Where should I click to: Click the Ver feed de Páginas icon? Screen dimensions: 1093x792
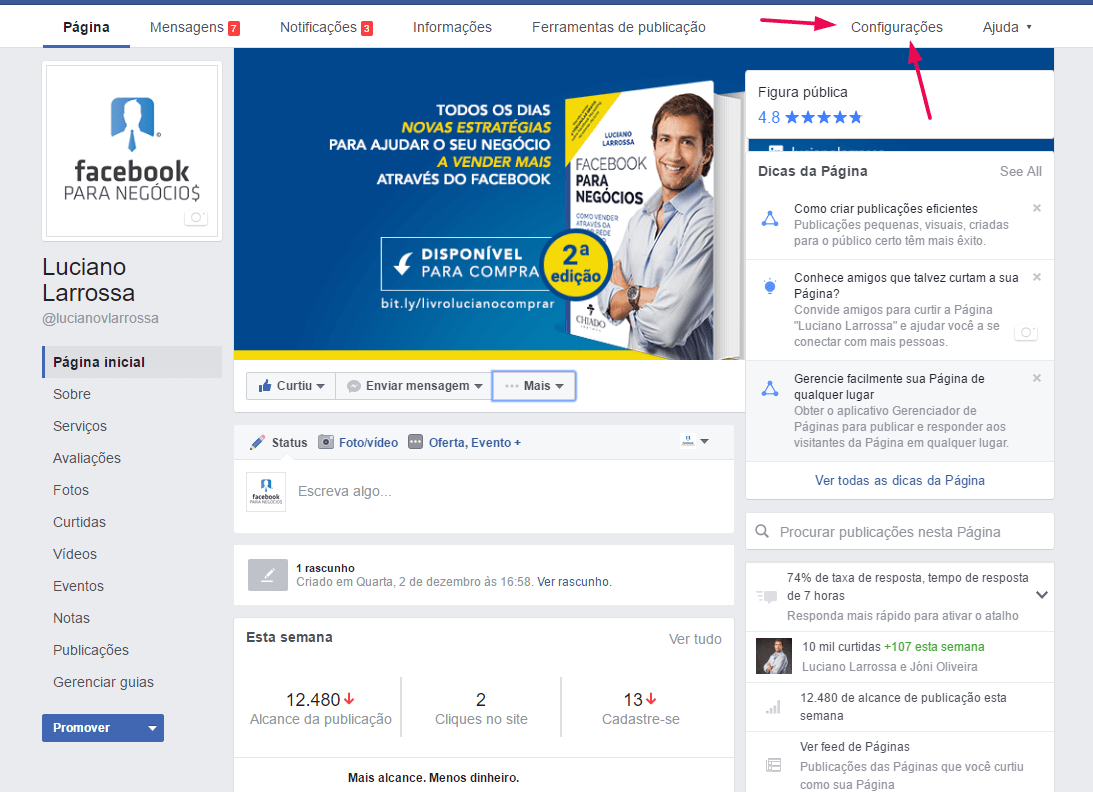pyautogui.click(x=773, y=765)
